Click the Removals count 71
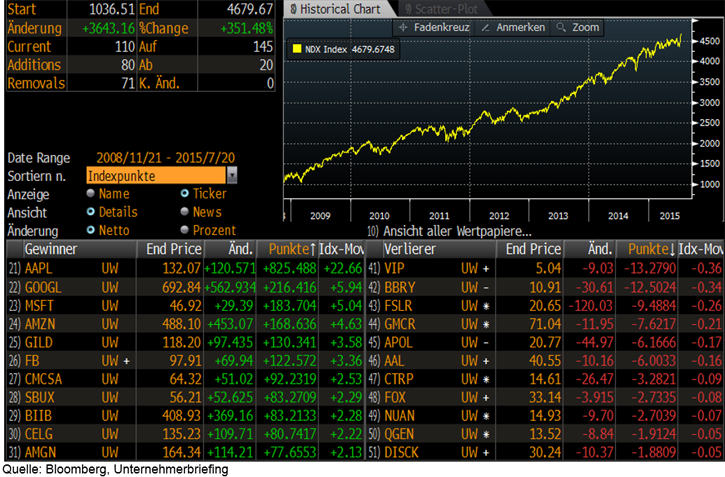The height and width of the screenshot is (477, 725). tap(128, 83)
